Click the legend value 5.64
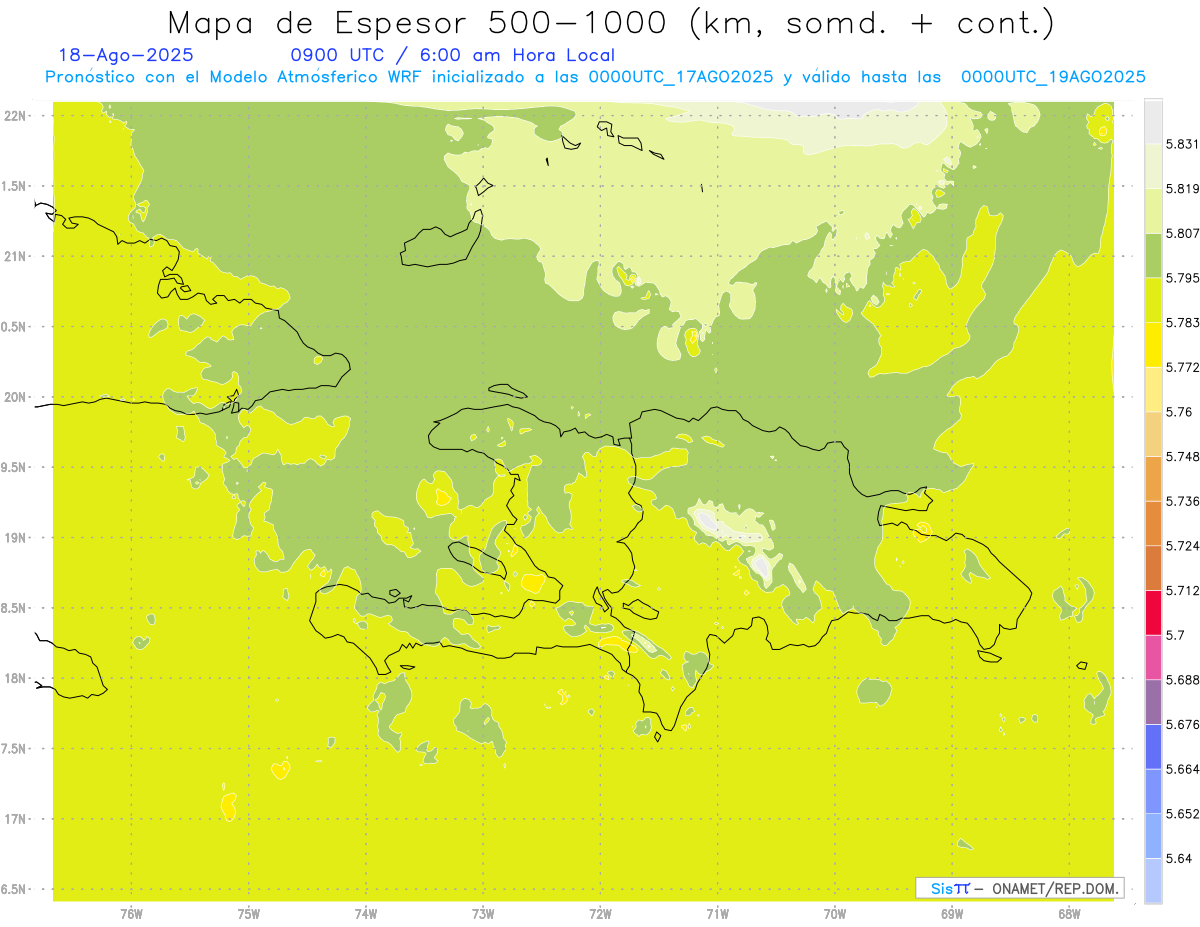Image resolution: width=1200 pixels, height=927 pixels. click(1179, 858)
